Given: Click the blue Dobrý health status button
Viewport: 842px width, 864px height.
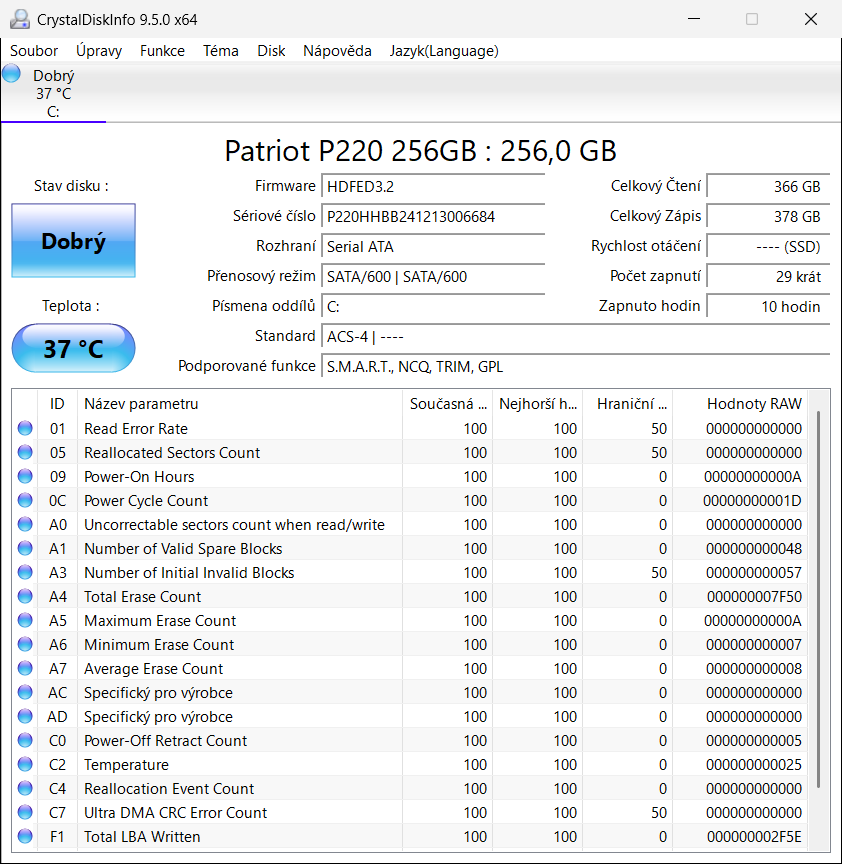Looking at the screenshot, I should coord(73,241).
